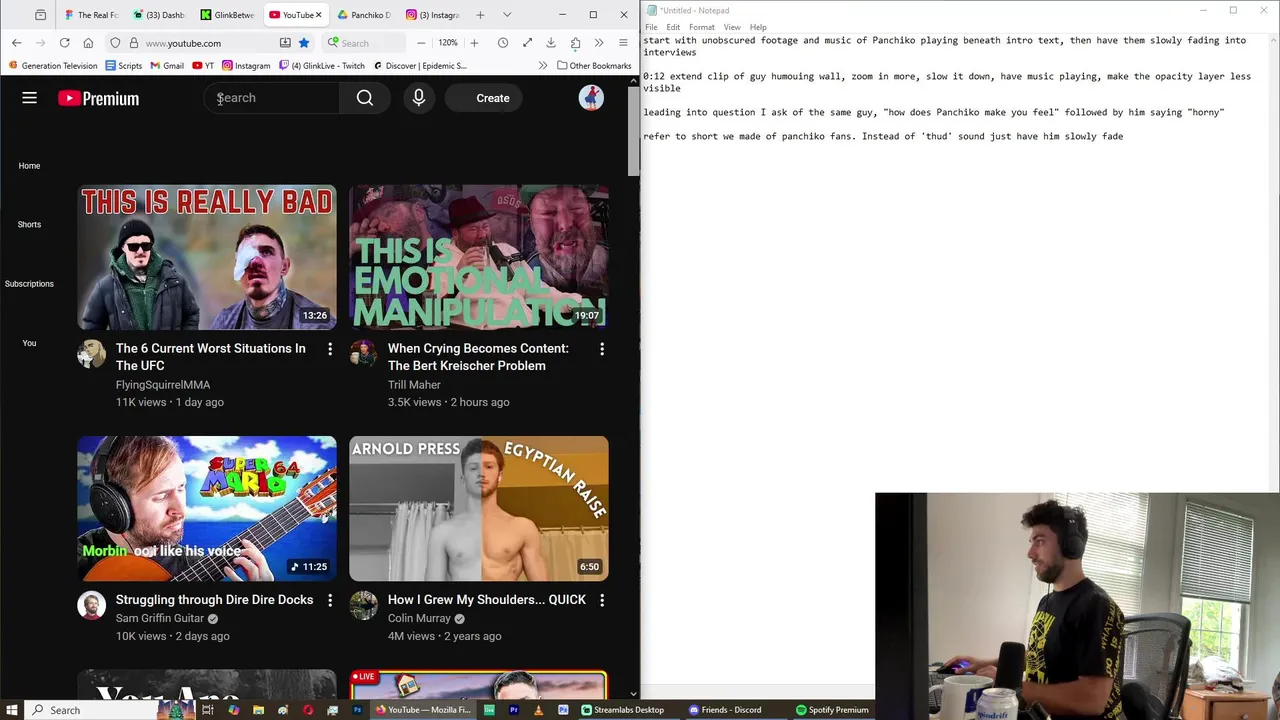The image size is (1280, 720).
Task: Open the Super Mario 64 guitar thumbnail
Action: click(207, 508)
